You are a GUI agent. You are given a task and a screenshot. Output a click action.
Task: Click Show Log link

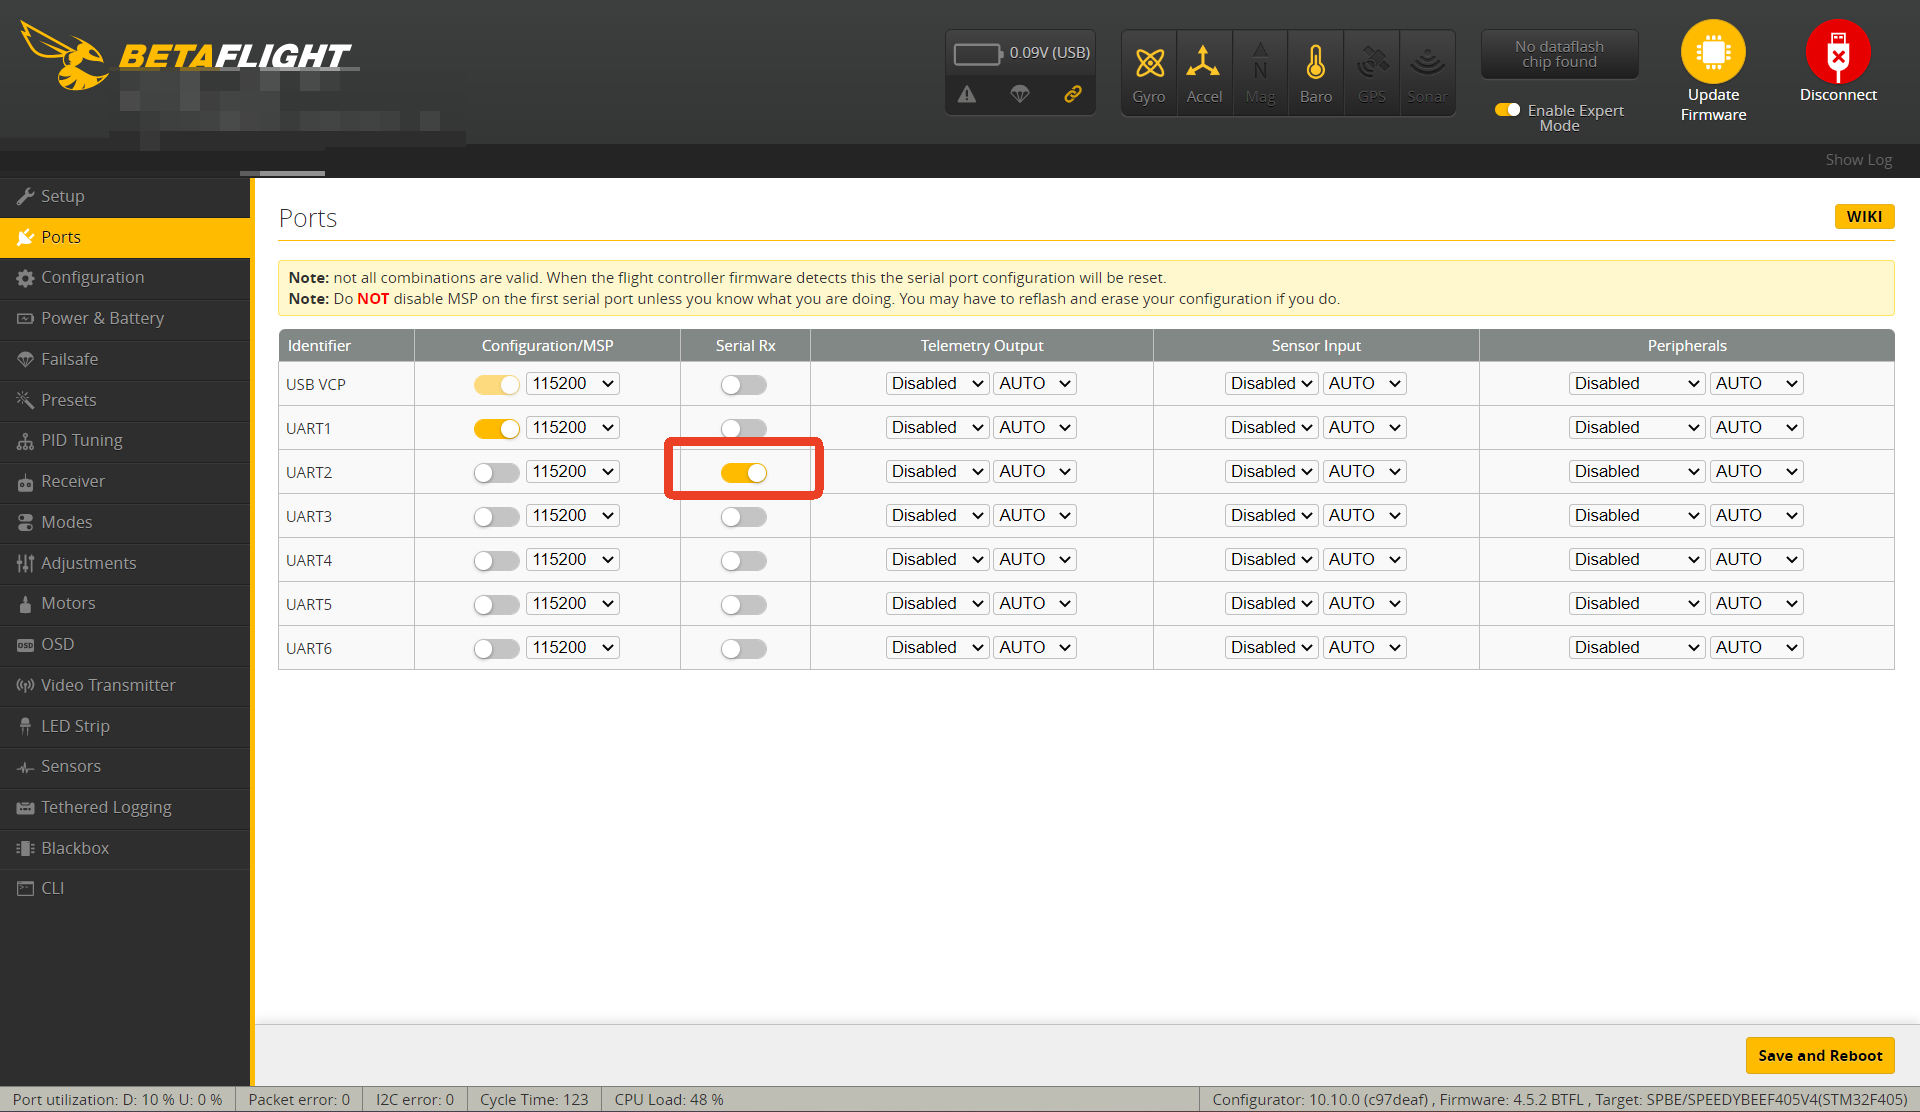coord(1857,160)
